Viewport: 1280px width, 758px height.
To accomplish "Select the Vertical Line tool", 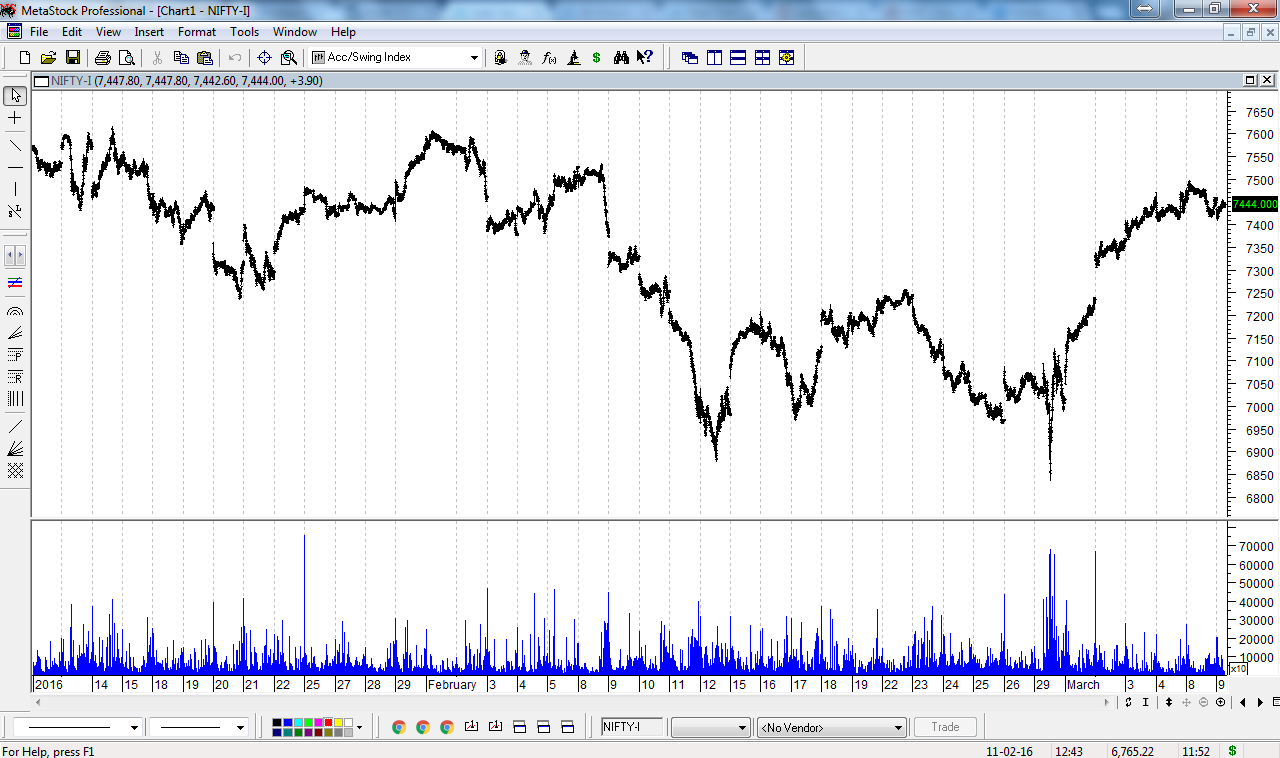I will [15, 189].
